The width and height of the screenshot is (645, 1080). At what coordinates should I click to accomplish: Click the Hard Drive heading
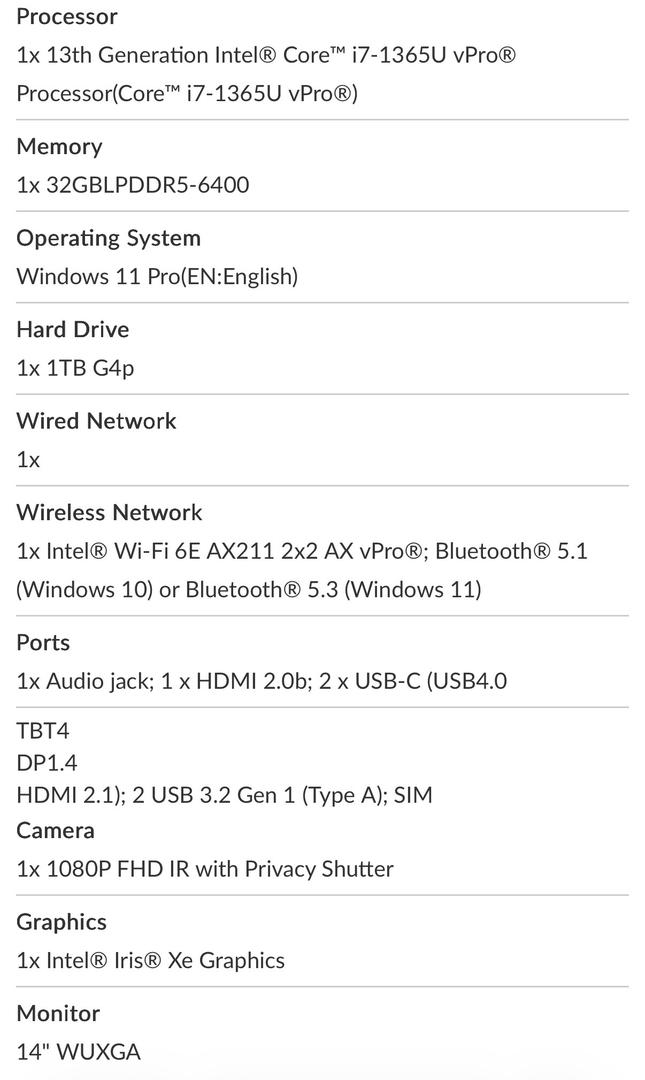point(72,330)
